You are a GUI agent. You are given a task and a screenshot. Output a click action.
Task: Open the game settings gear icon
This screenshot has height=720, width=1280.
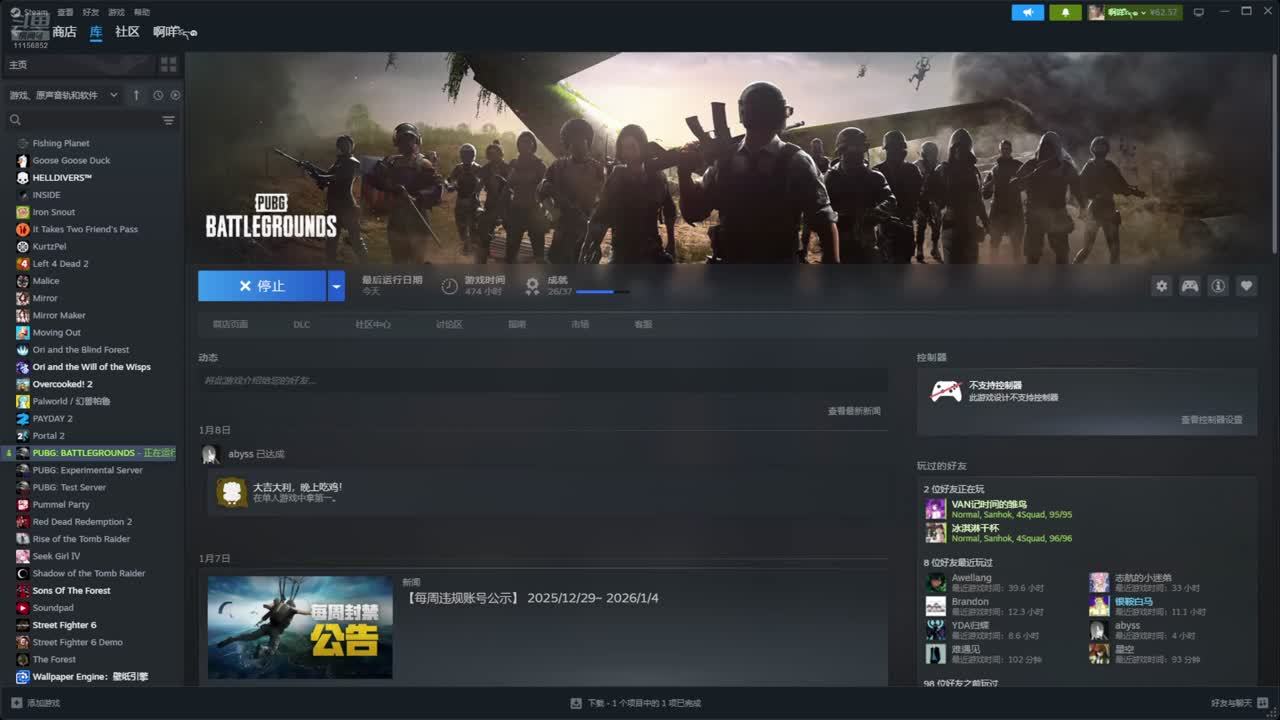pyautogui.click(x=1161, y=286)
